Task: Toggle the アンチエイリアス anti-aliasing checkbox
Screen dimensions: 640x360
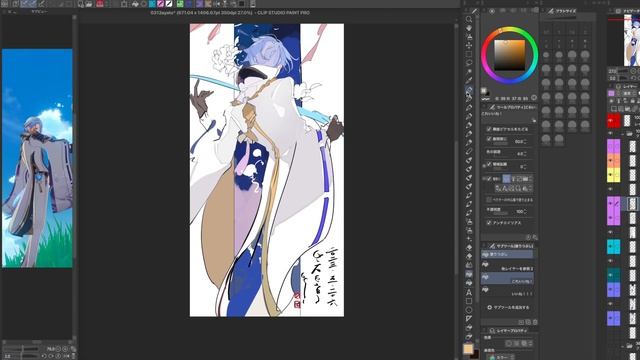Action: 489,222
